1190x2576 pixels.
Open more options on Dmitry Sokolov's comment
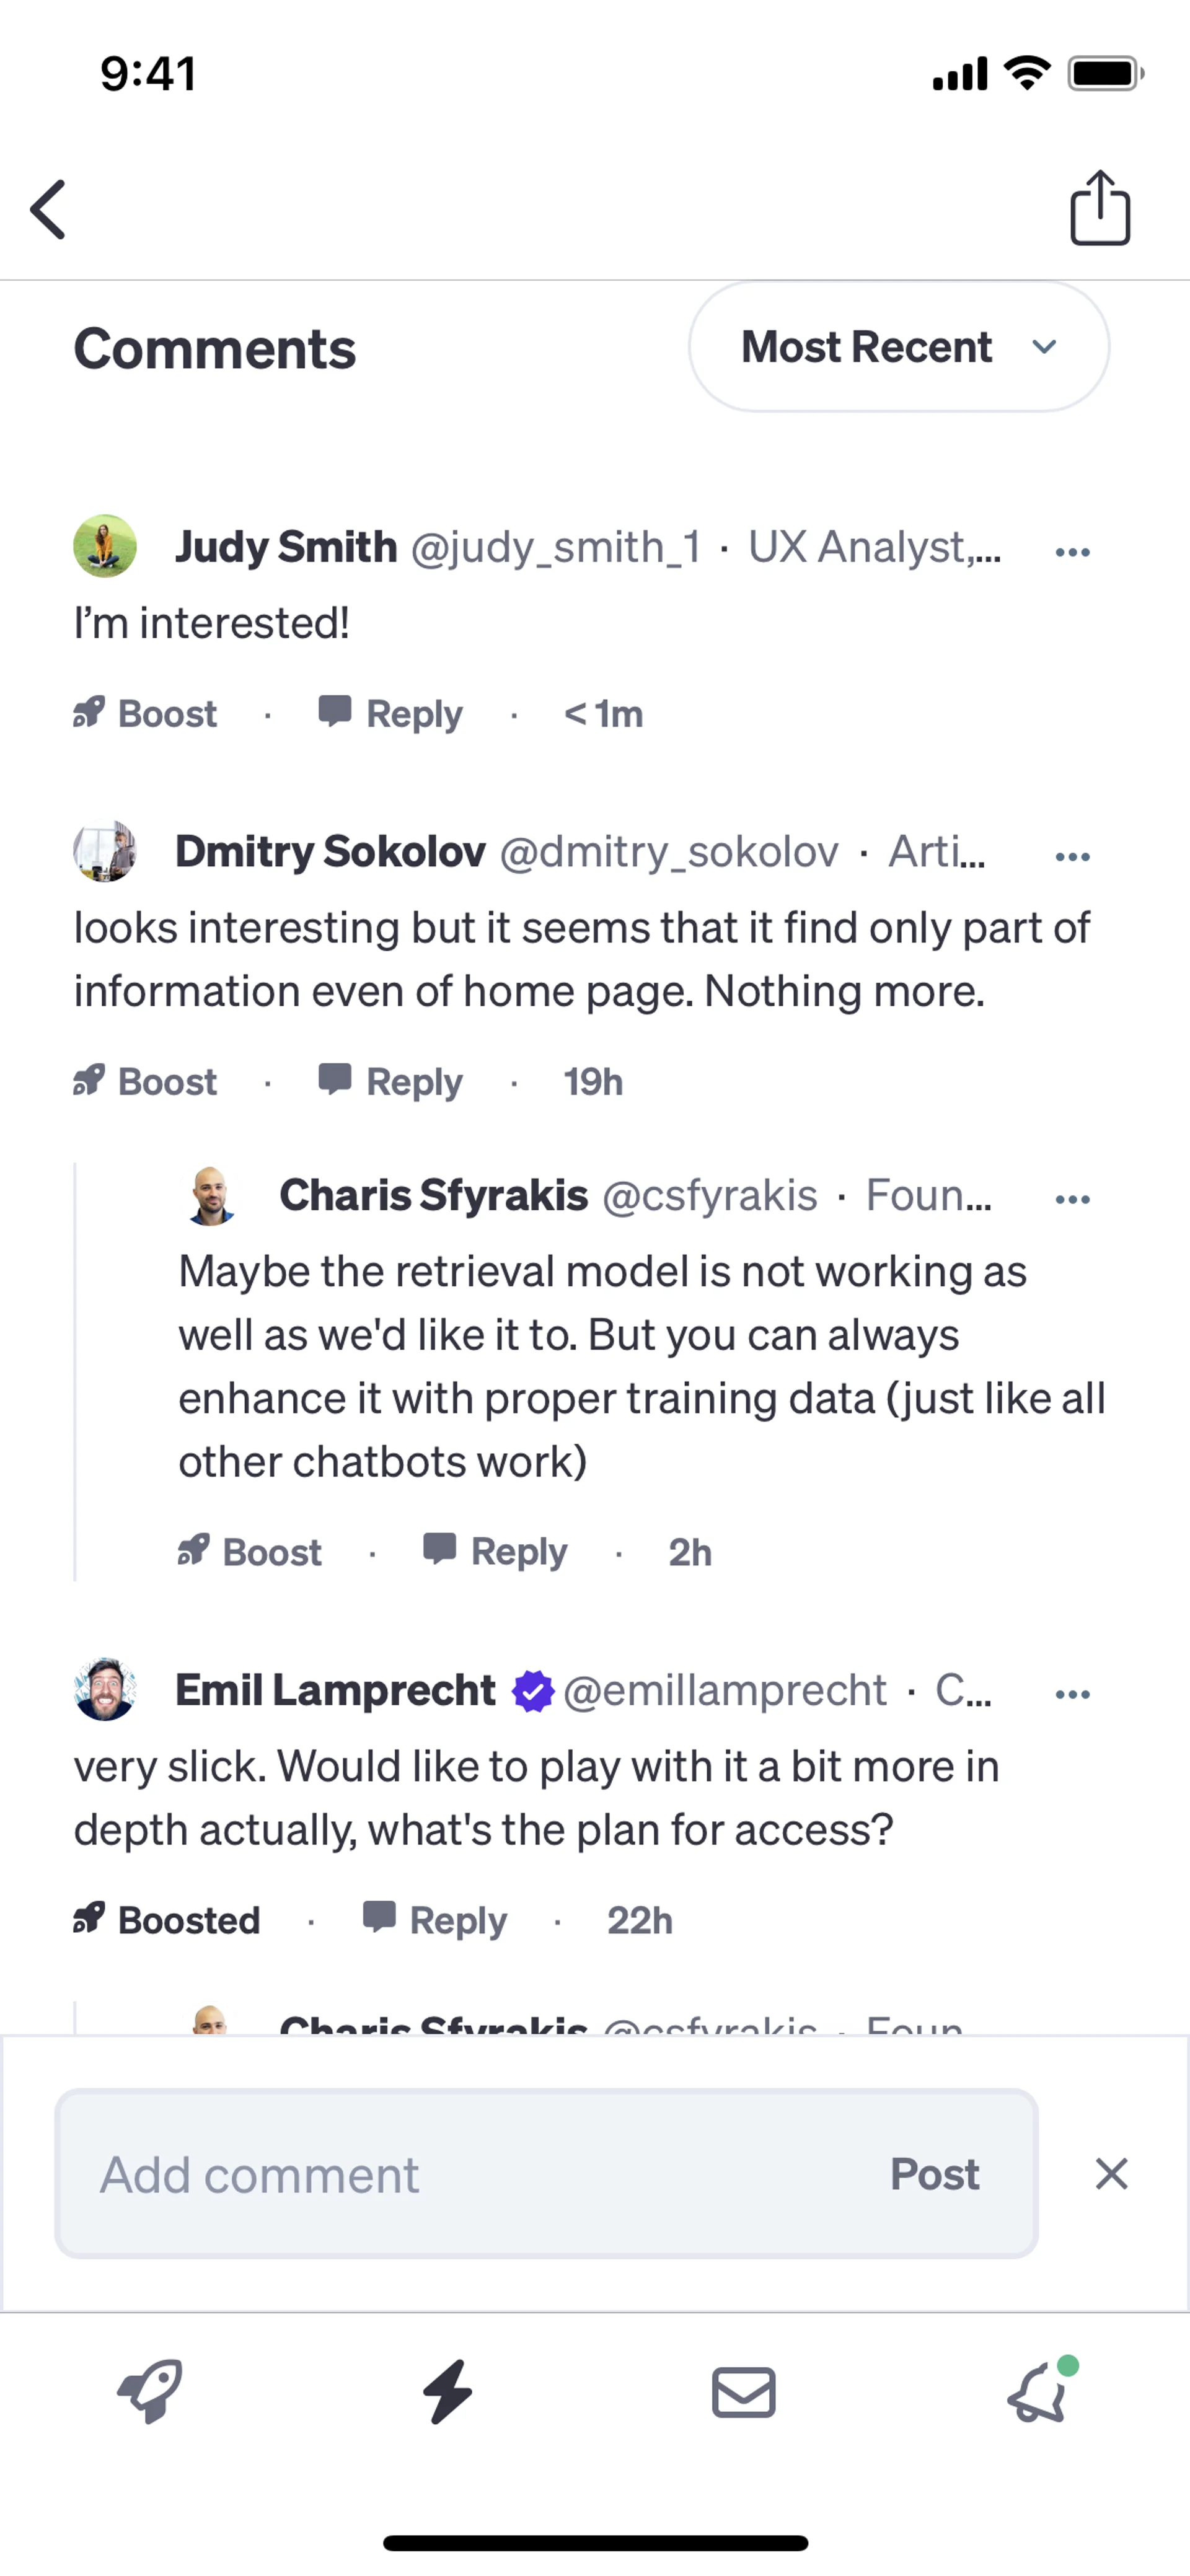point(1072,856)
